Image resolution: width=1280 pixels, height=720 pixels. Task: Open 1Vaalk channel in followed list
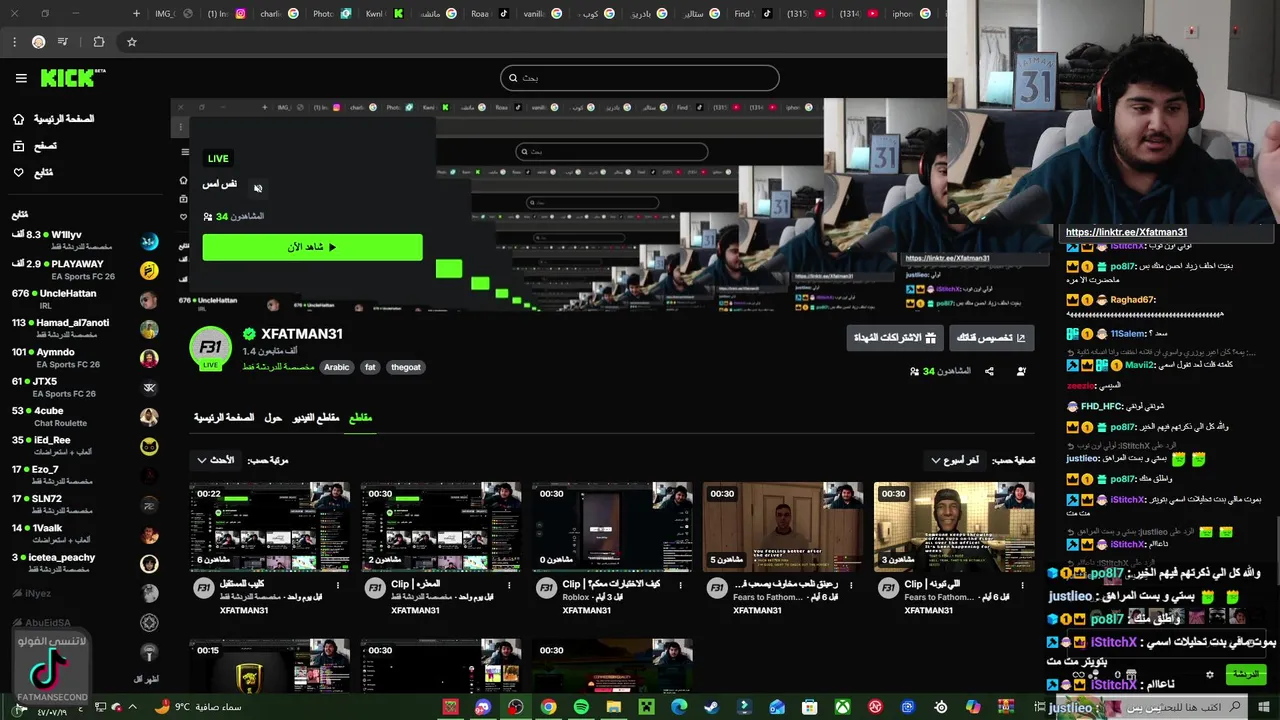[84, 534]
